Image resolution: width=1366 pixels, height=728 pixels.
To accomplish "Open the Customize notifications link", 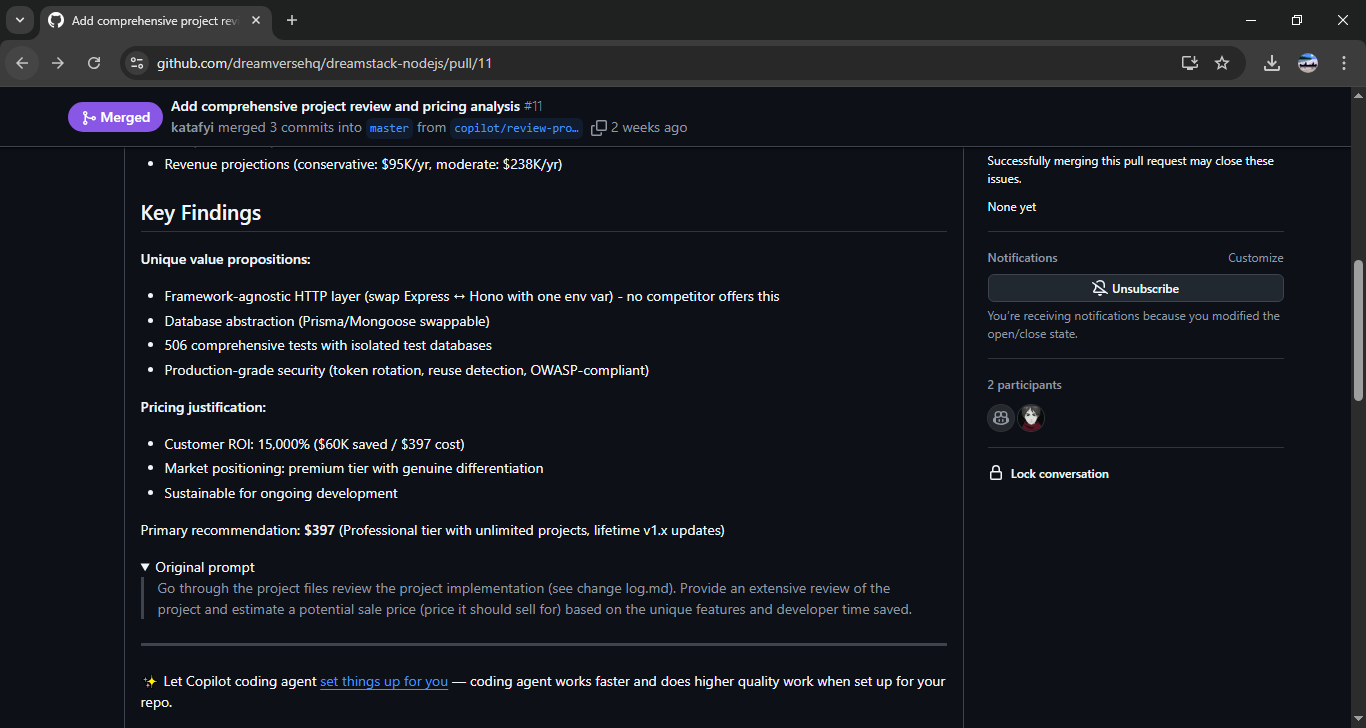I will (x=1255, y=257).
